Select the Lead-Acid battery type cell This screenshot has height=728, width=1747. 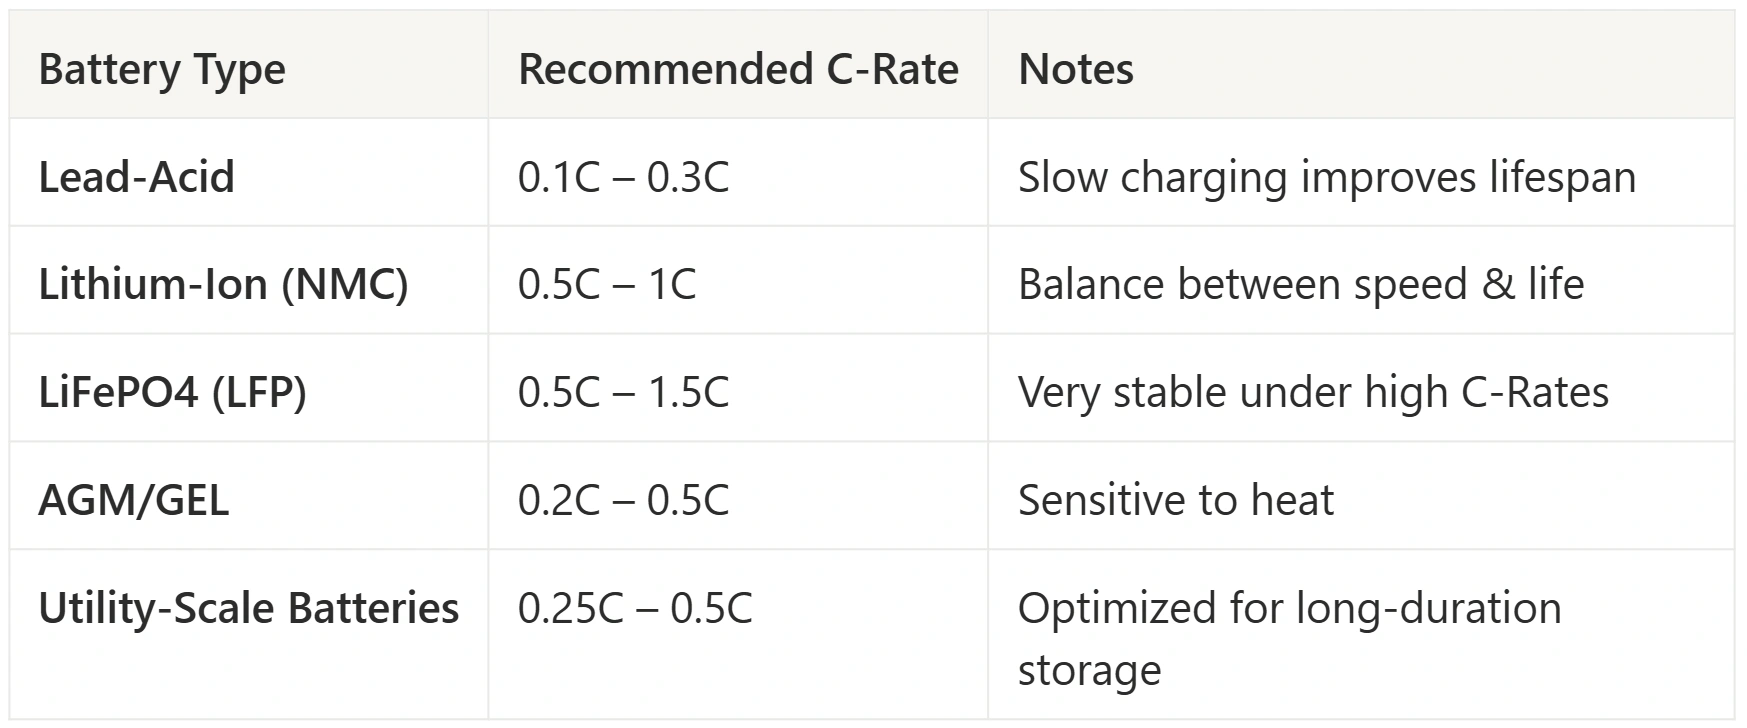pyautogui.click(x=136, y=177)
